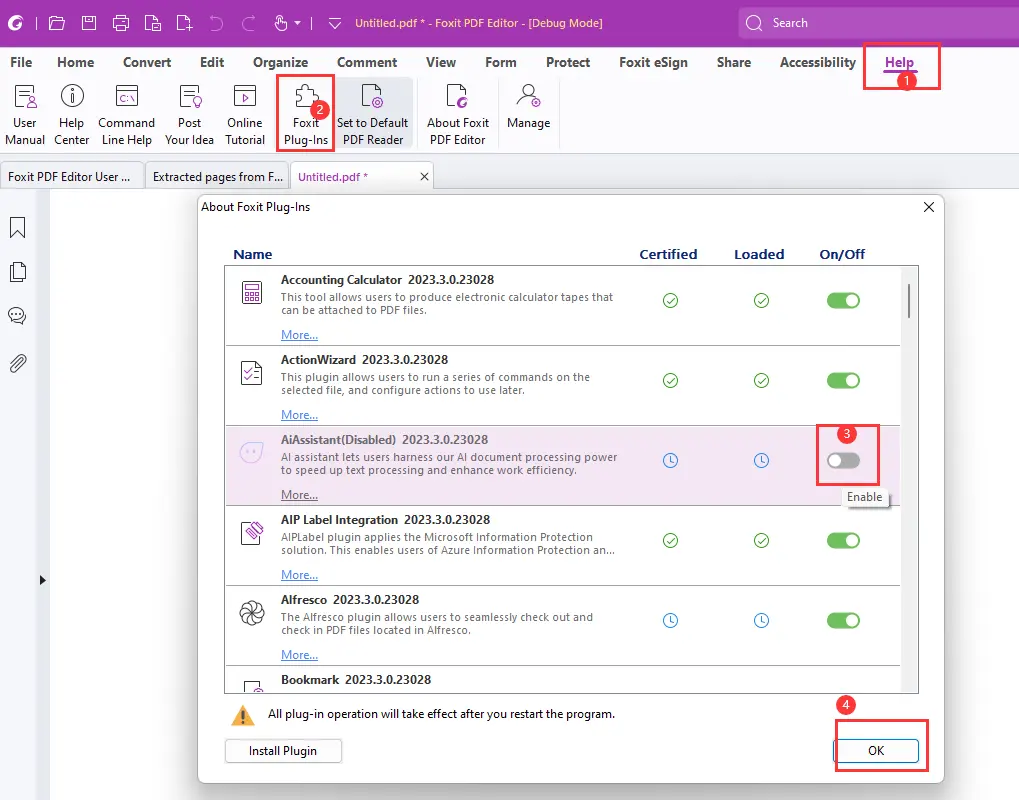Click the Install Plugin button

pyautogui.click(x=283, y=750)
